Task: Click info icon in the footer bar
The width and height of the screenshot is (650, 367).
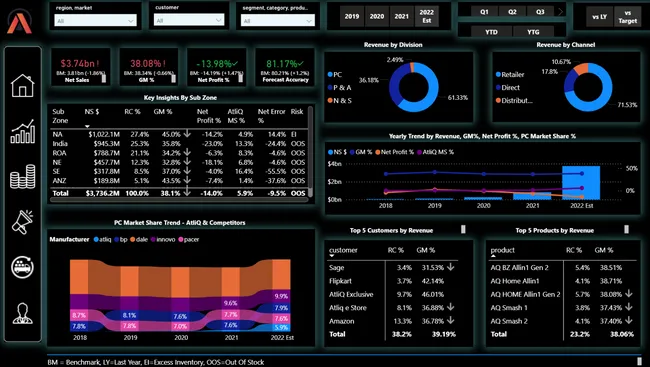Action: 639,361
